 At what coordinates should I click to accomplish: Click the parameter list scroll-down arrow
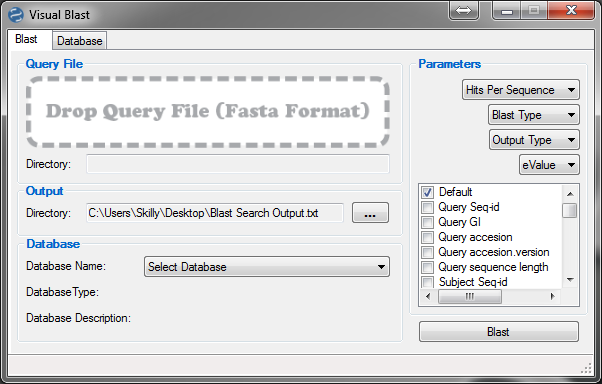pyautogui.click(x=570, y=280)
